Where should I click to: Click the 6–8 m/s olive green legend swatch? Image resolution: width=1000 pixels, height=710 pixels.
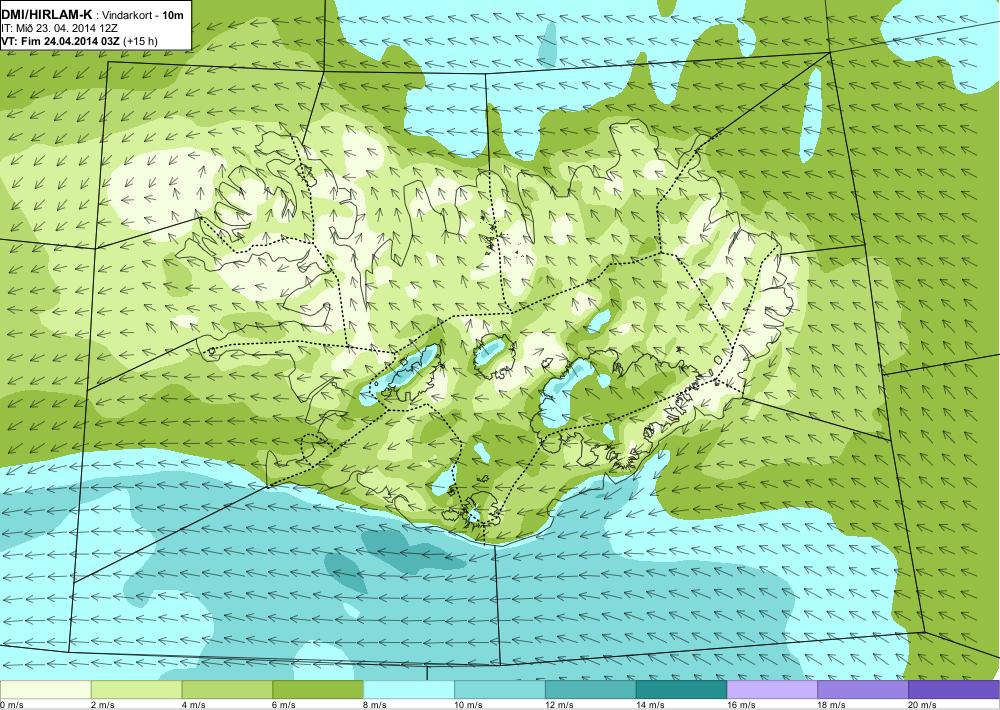(318, 690)
